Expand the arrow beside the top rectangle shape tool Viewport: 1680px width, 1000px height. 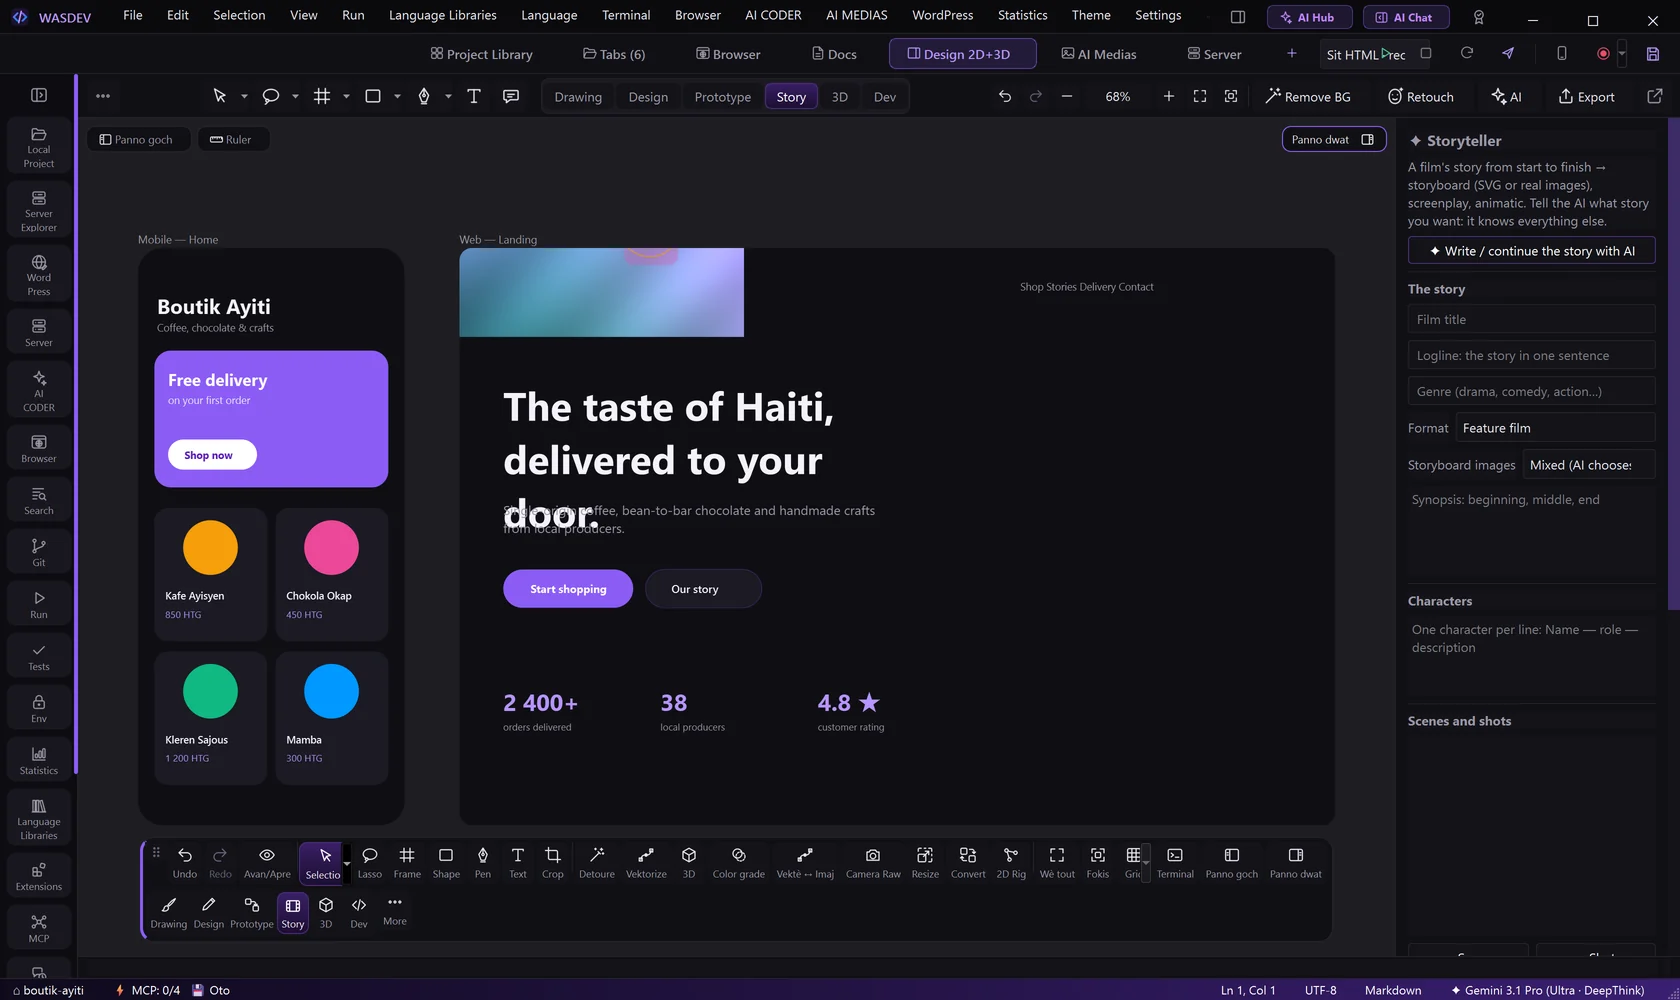click(x=397, y=97)
